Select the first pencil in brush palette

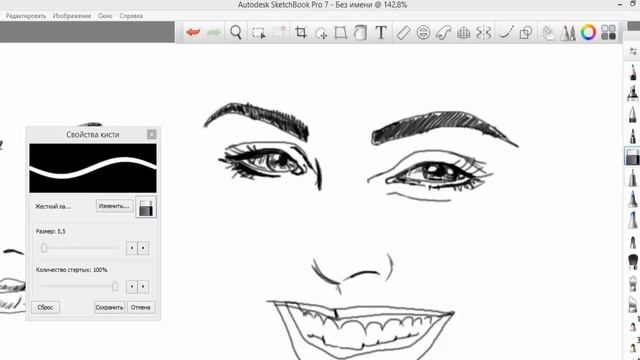tap(633, 72)
